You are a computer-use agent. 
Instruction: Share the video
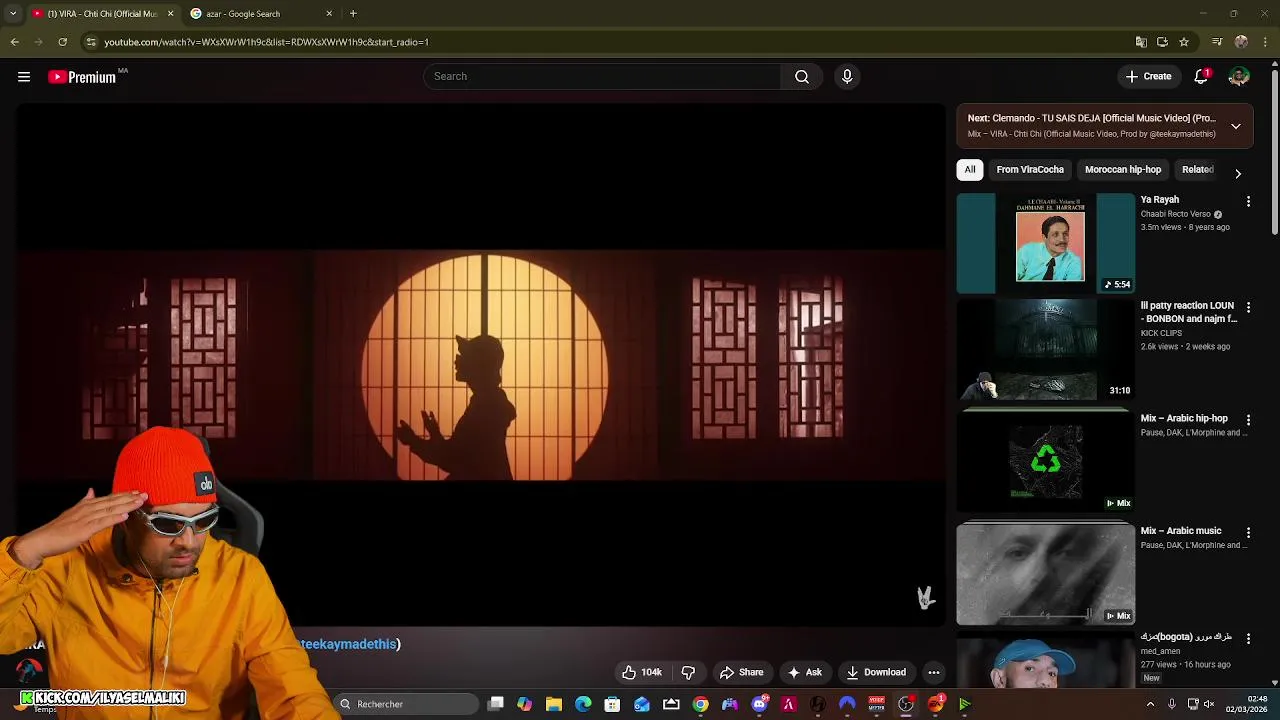pyautogui.click(x=741, y=673)
